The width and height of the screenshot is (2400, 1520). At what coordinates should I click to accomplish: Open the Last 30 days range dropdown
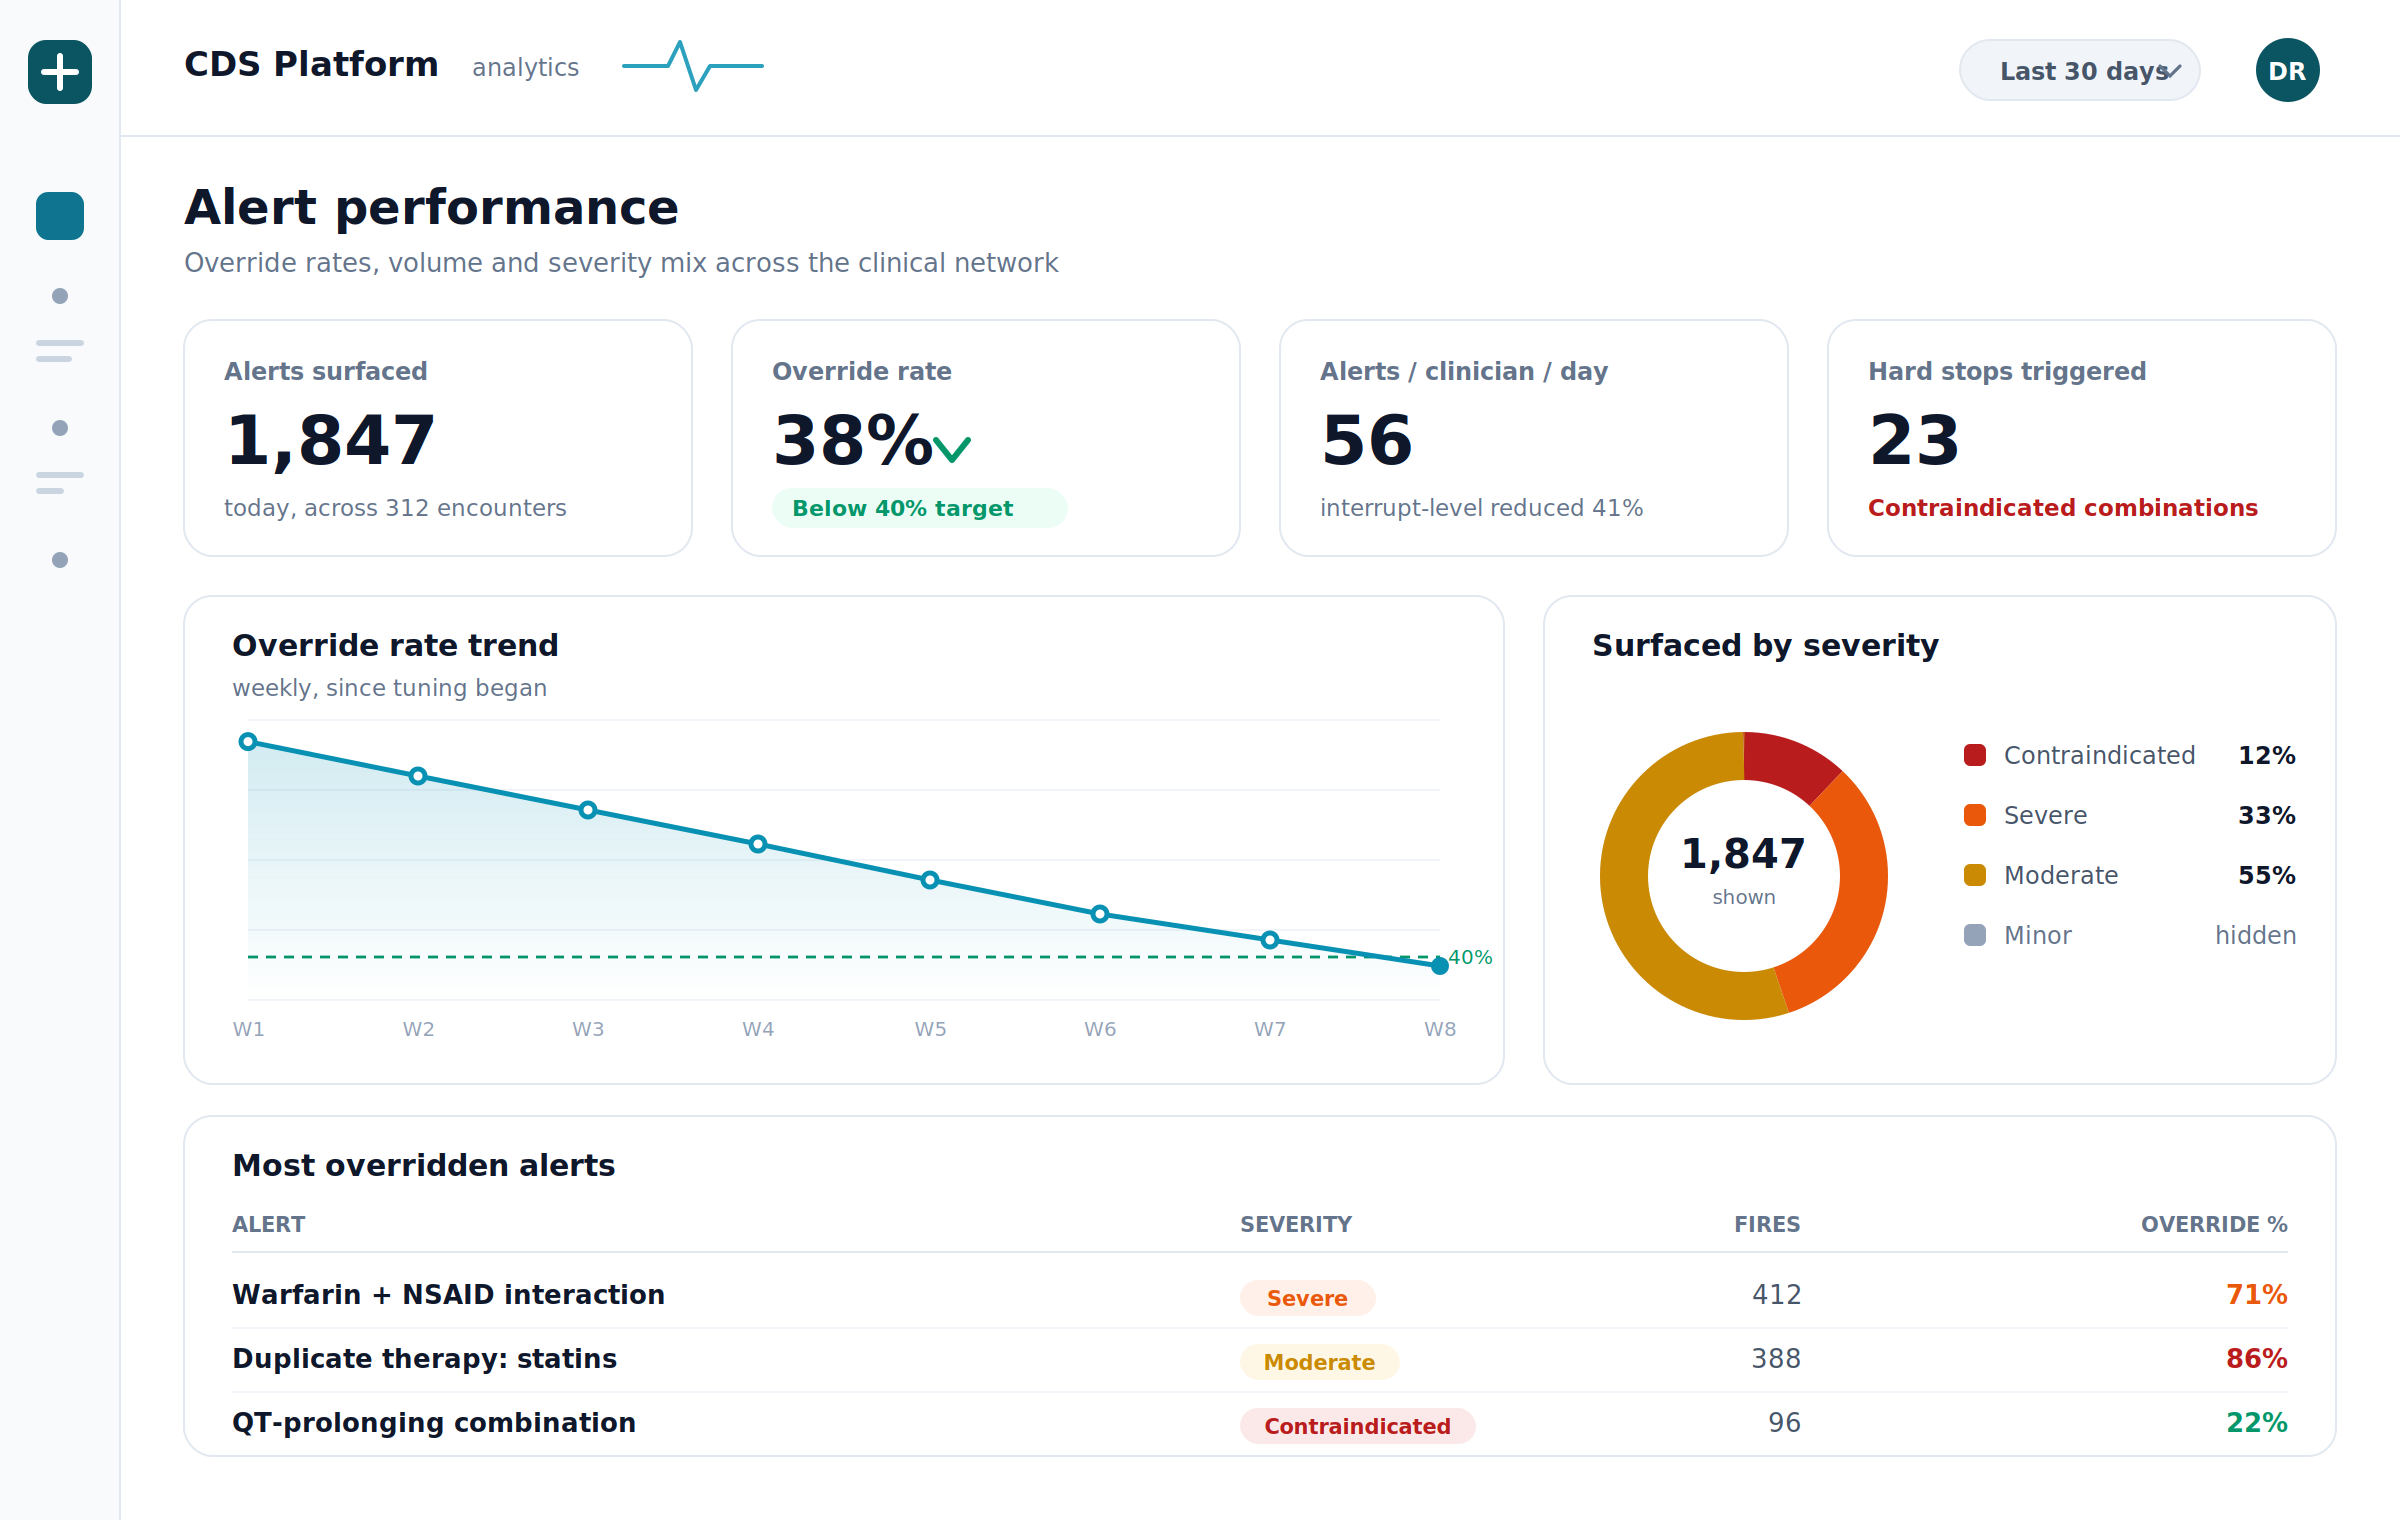tap(2080, 70)
